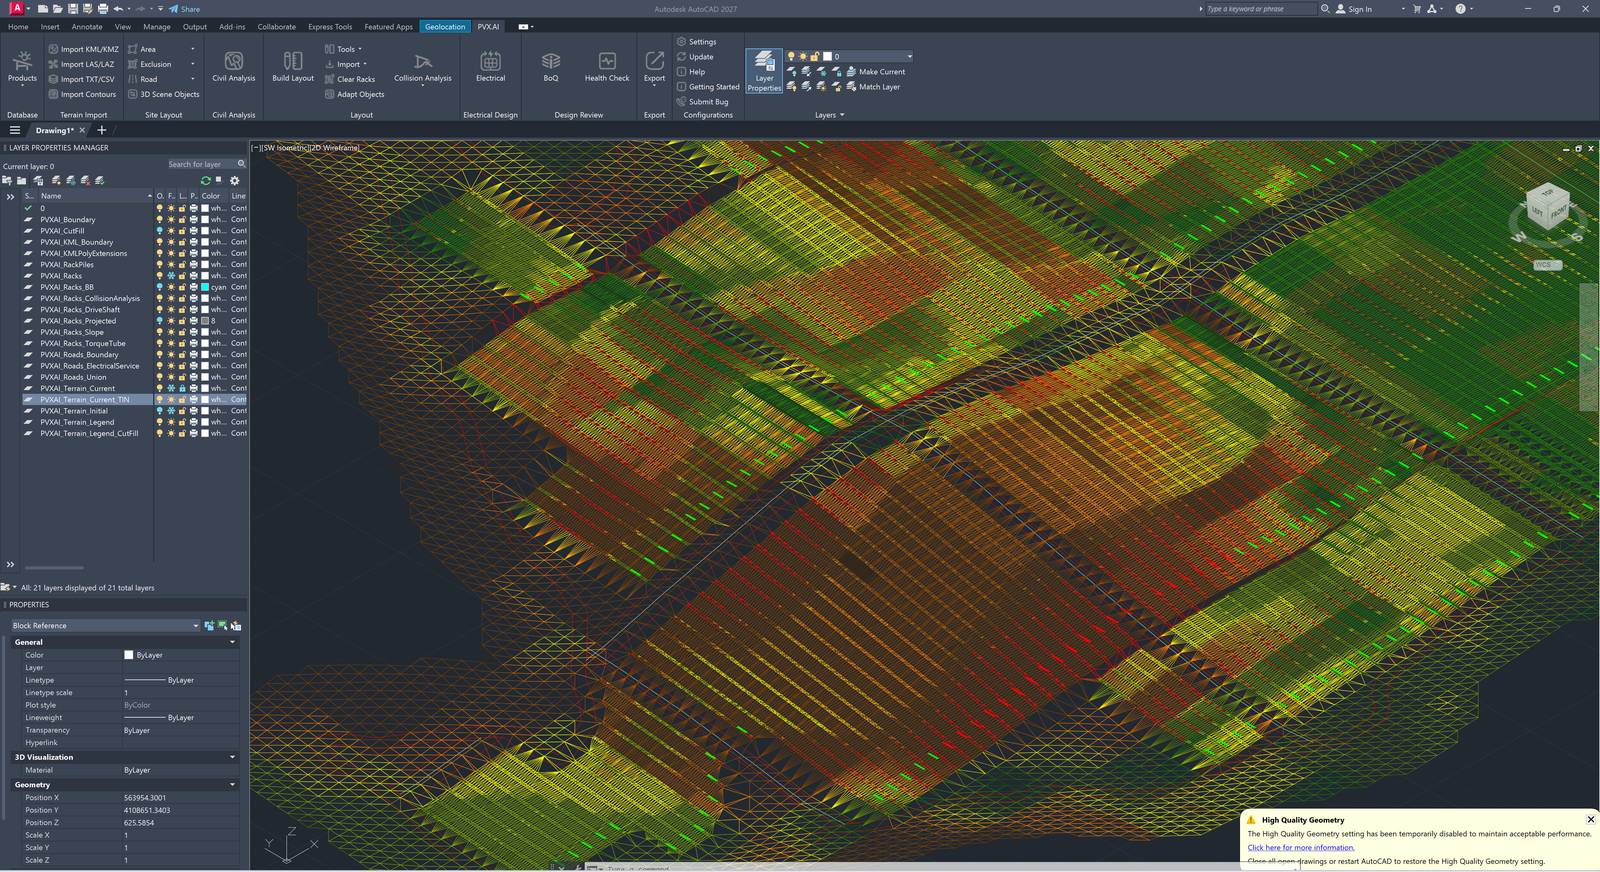Click Import TXT/CSV
This screenshot has width=1600, height=872.
pyautogui.click(x=81, y=79)
